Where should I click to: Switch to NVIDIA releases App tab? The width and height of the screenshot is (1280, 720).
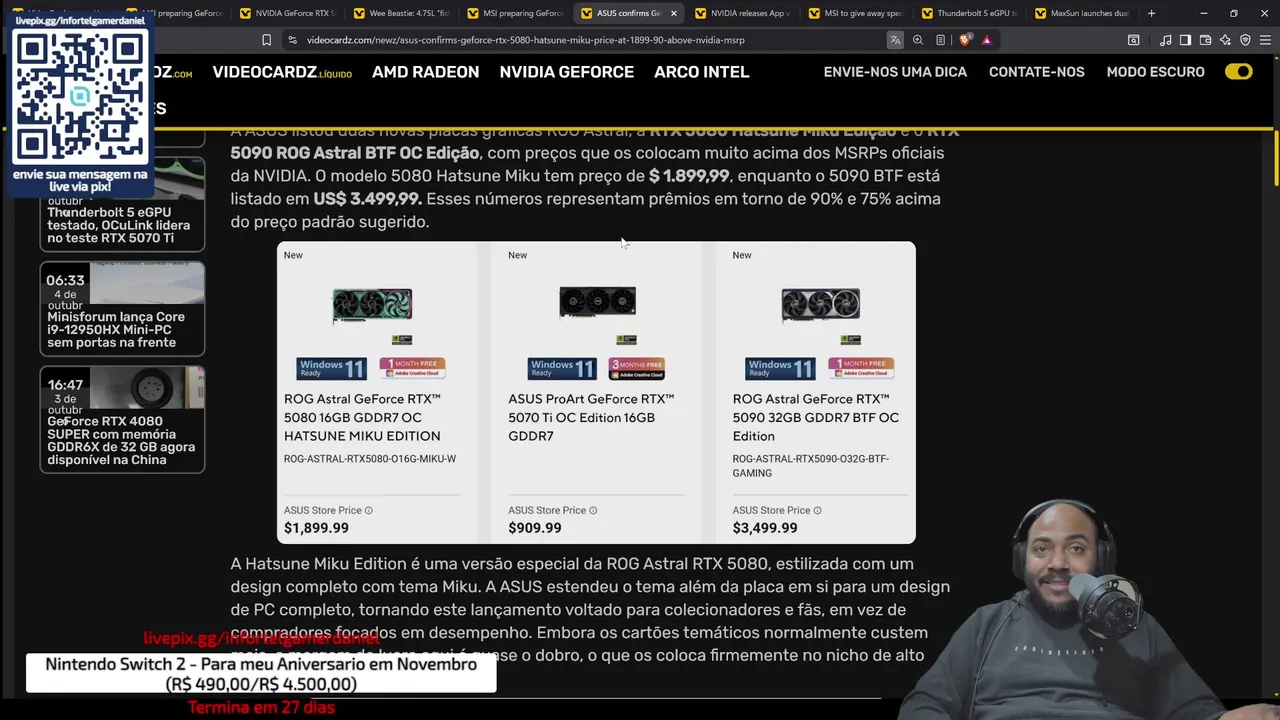click(742, 13)
